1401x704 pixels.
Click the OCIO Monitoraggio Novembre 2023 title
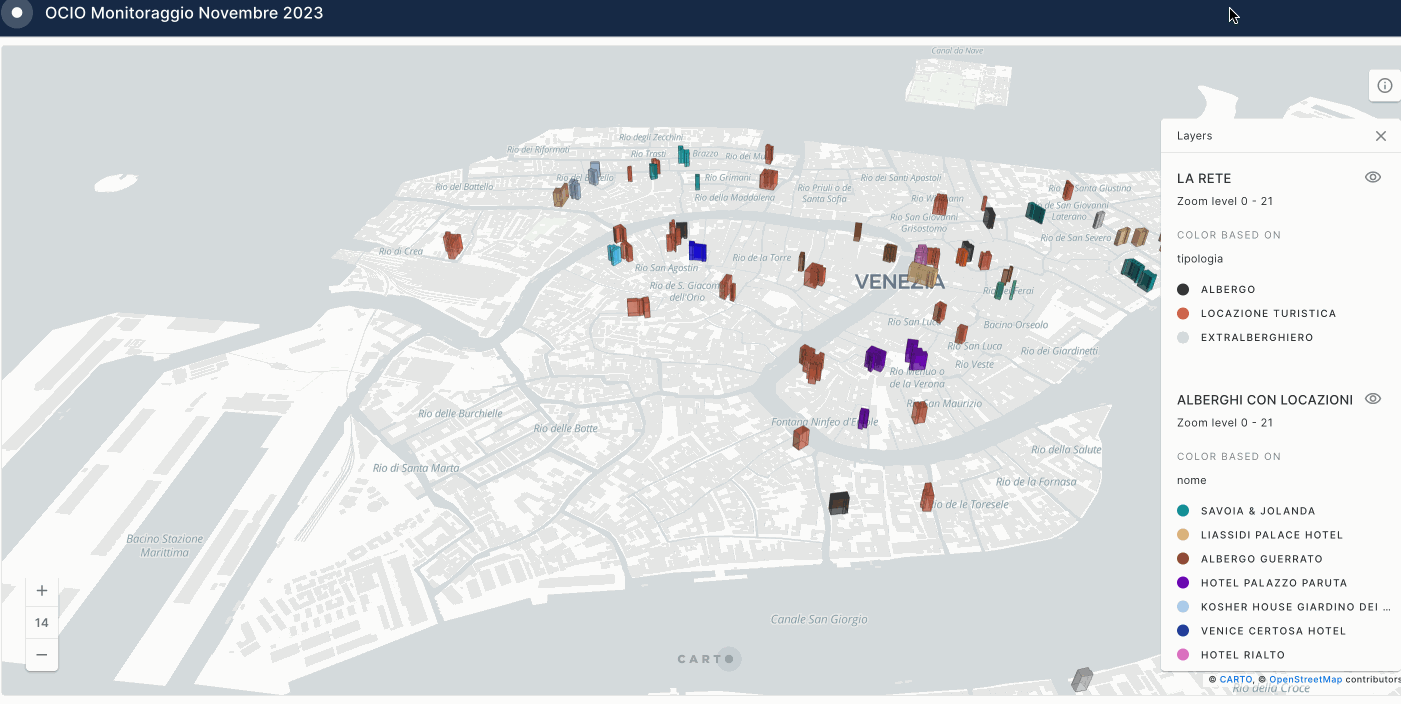click(184, 13)
